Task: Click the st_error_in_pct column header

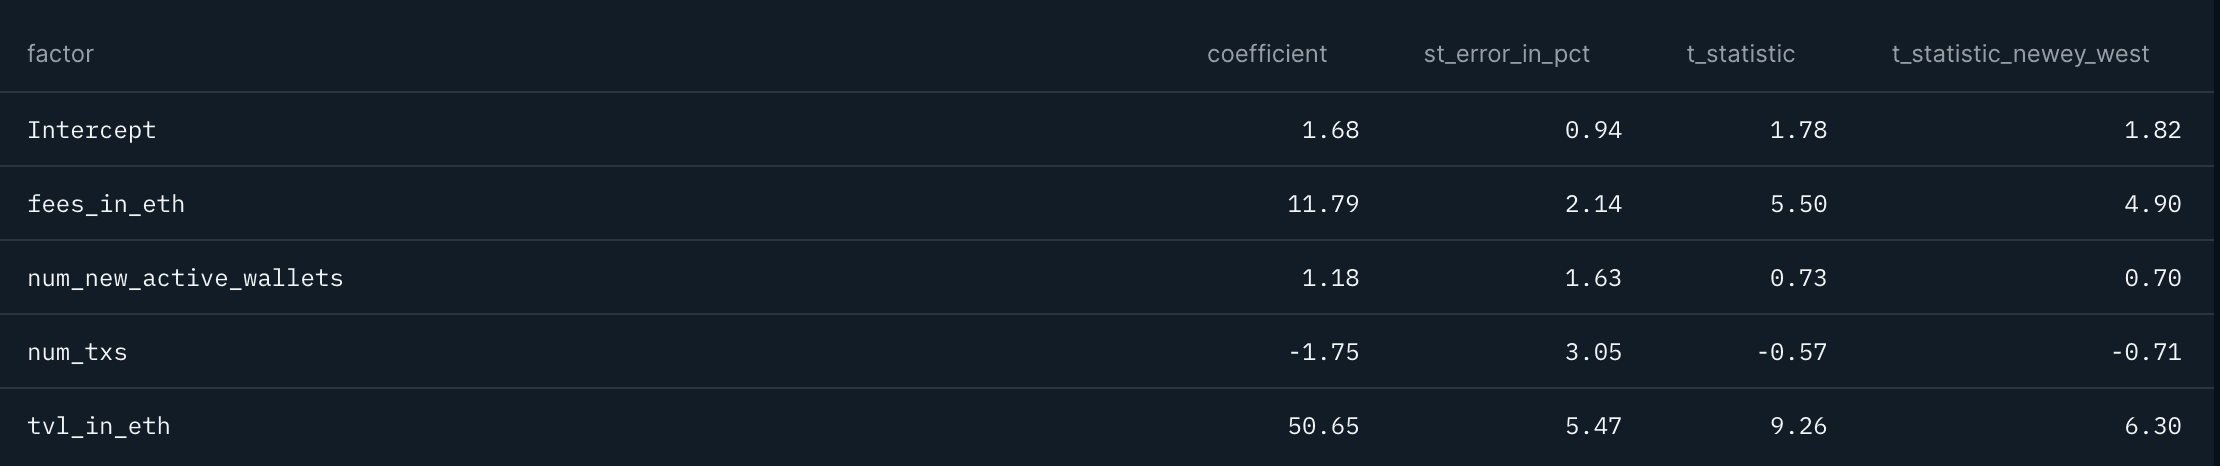Action: click(1506, 54)
